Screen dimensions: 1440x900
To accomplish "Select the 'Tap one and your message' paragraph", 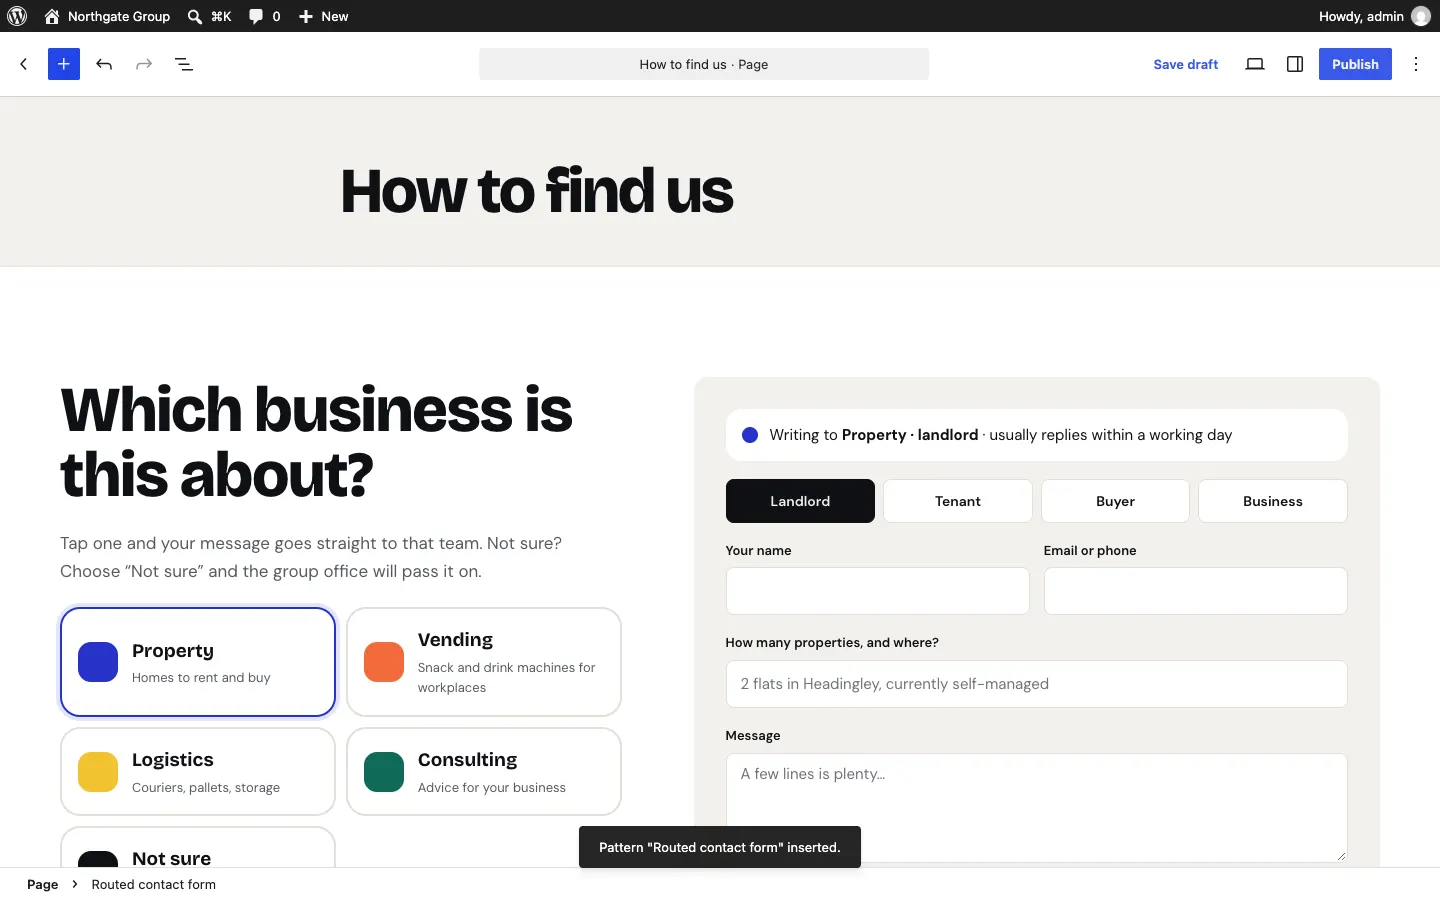I will tap(311, 557).
